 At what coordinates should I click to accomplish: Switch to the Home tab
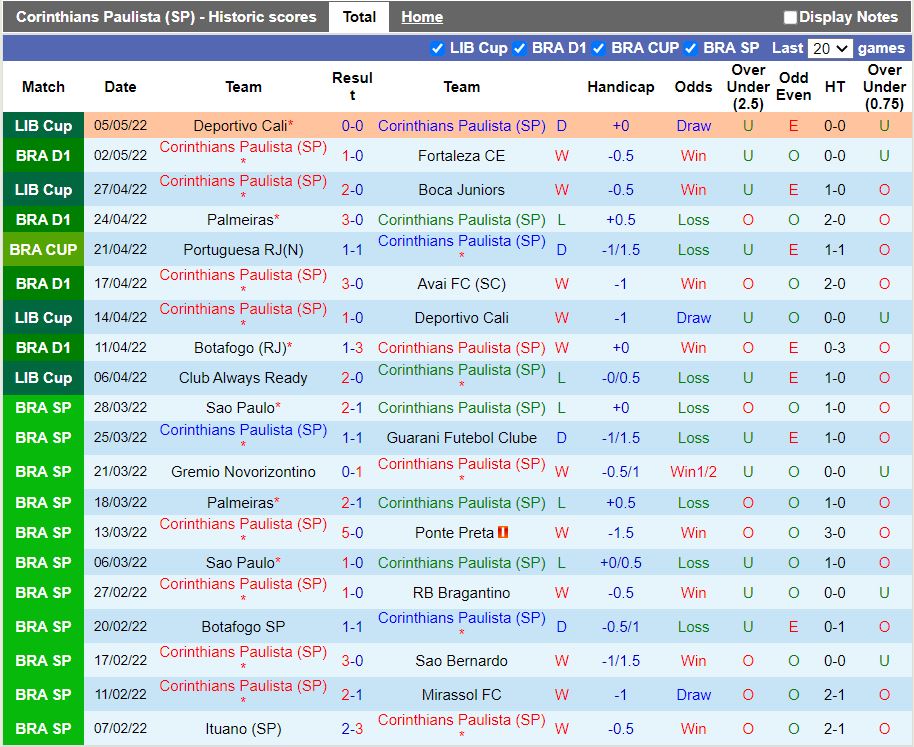click(x=422, y=17)
